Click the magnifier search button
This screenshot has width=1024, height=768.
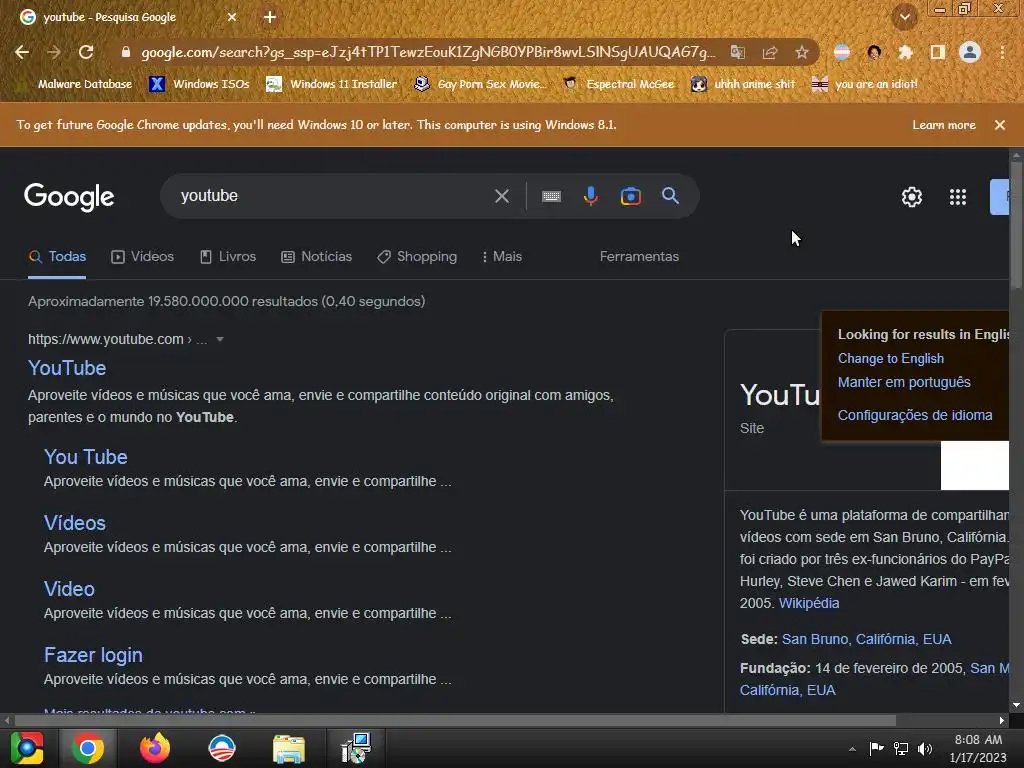[670, 196]
